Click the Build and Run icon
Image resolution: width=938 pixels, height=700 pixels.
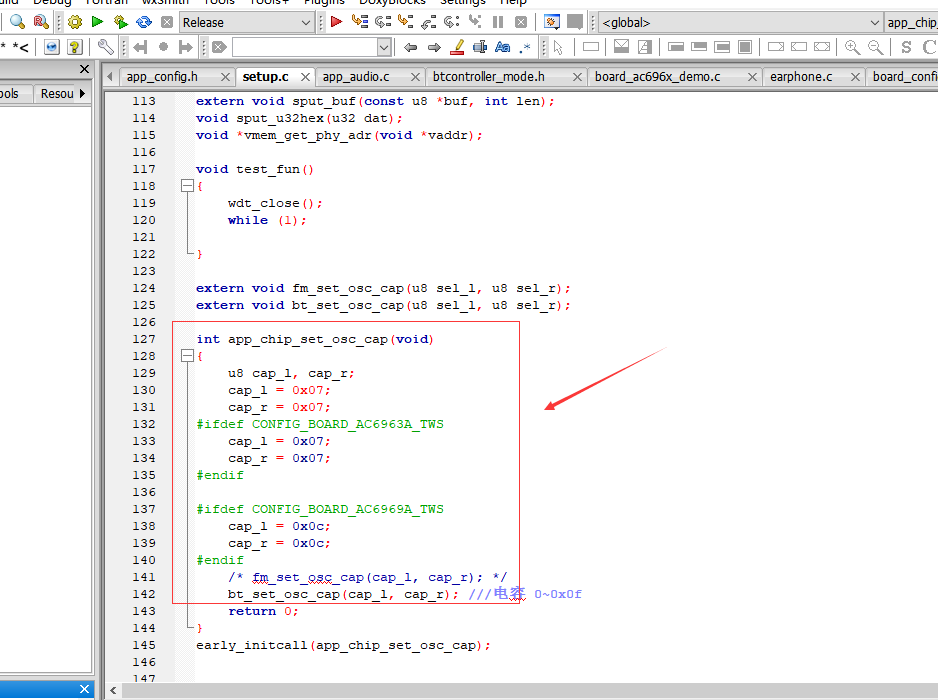[x=121, y=22]
